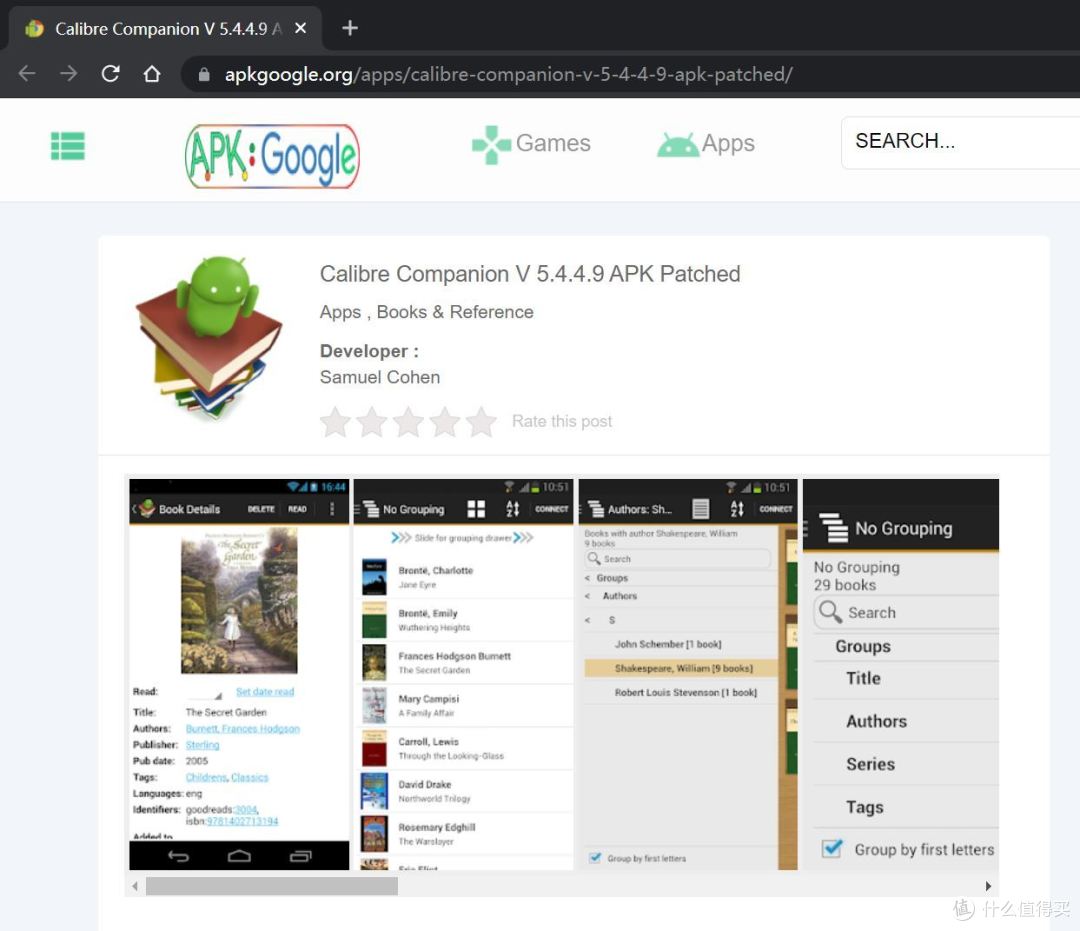Go forward with the browser forward arrow
This screenshot has width=1080, height=931.
pyautogui.click(x=68, y=74)
